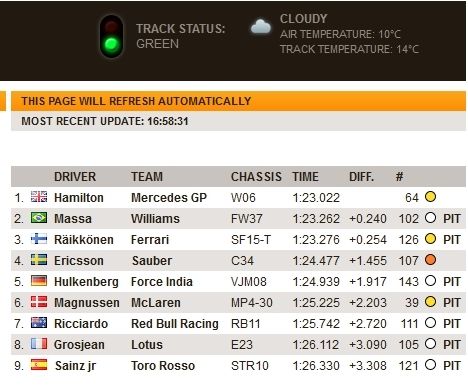Screen dimensions: 468x386
Task: Click driver name Räikkönen
Action: 84,240
